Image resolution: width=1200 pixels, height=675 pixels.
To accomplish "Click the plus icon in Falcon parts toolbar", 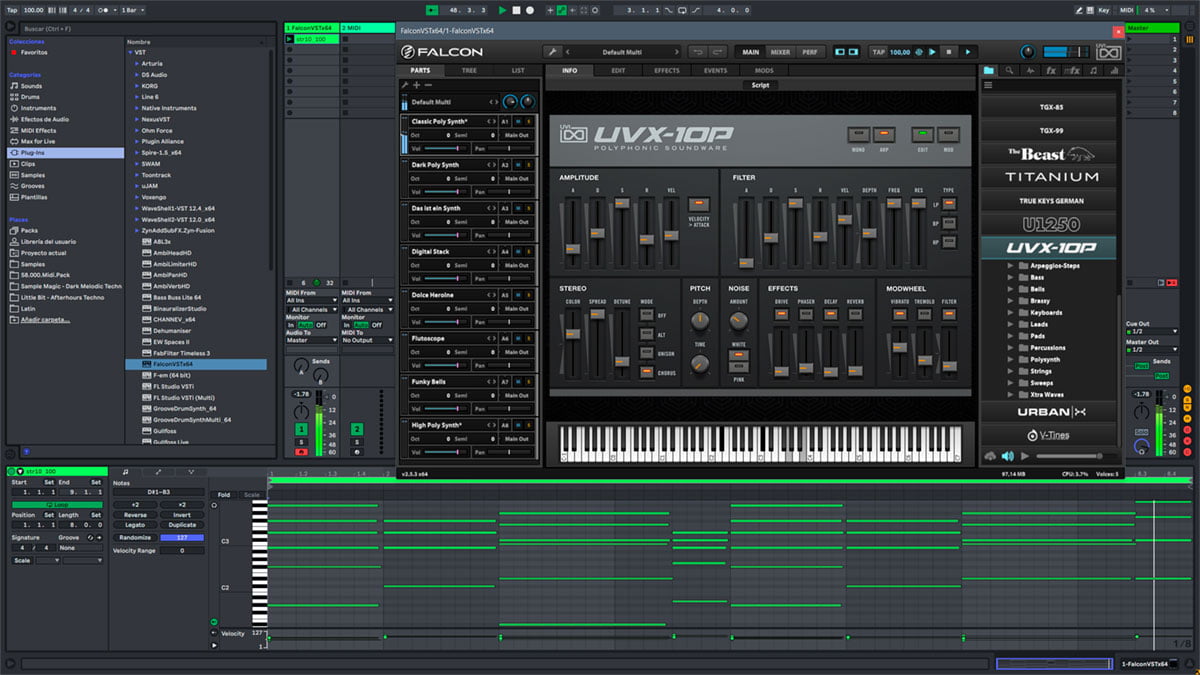I will (x=417, y=86).
